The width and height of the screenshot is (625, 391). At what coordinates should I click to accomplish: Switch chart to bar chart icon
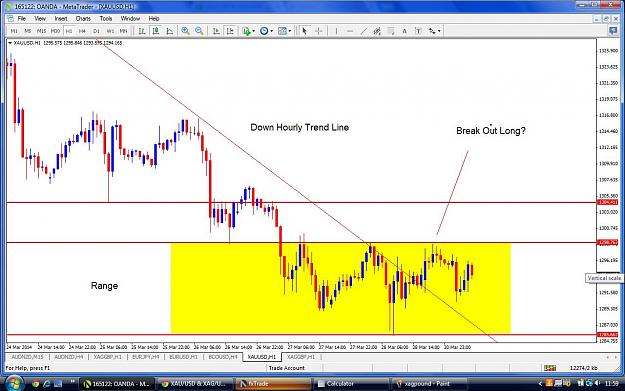point(142,31)
